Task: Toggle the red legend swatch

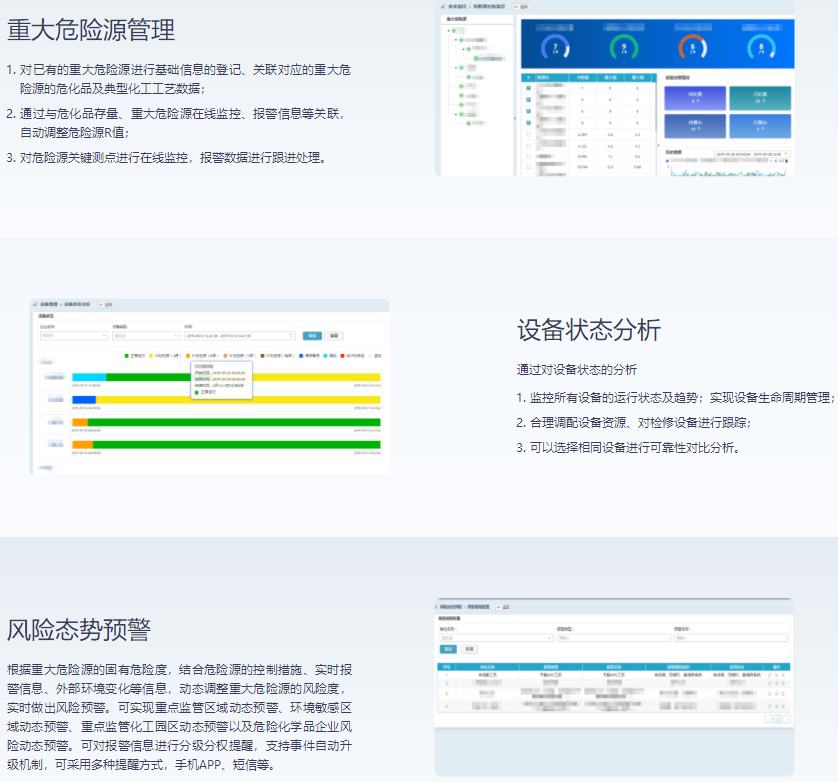Action: click(343, 355)
